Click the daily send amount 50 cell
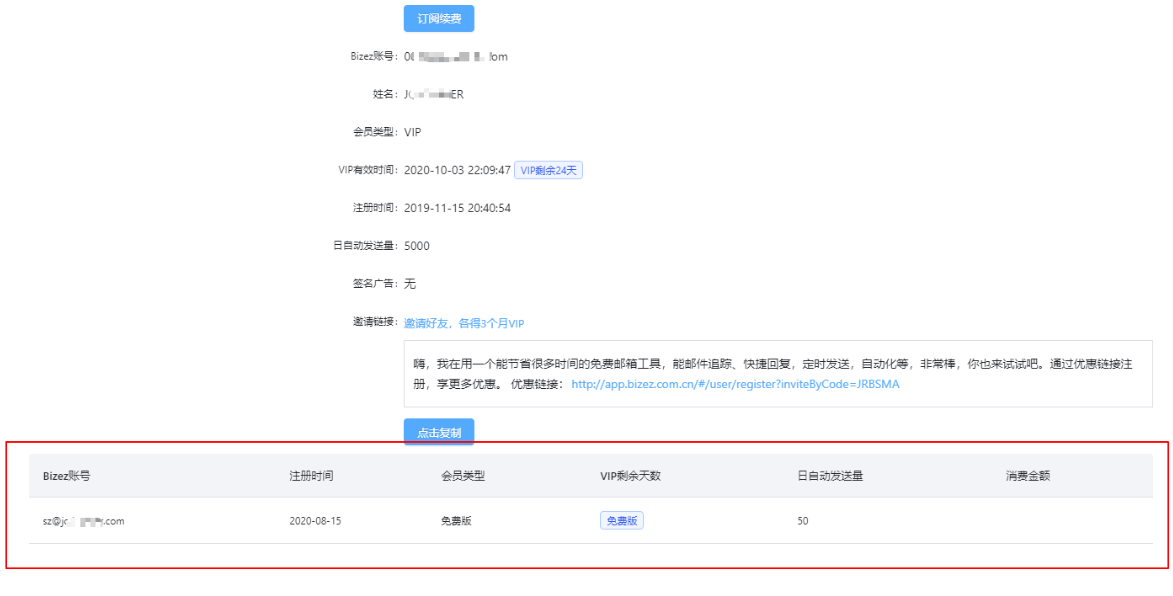Screen dimensions: 1173x596 [x=803, y=521]
